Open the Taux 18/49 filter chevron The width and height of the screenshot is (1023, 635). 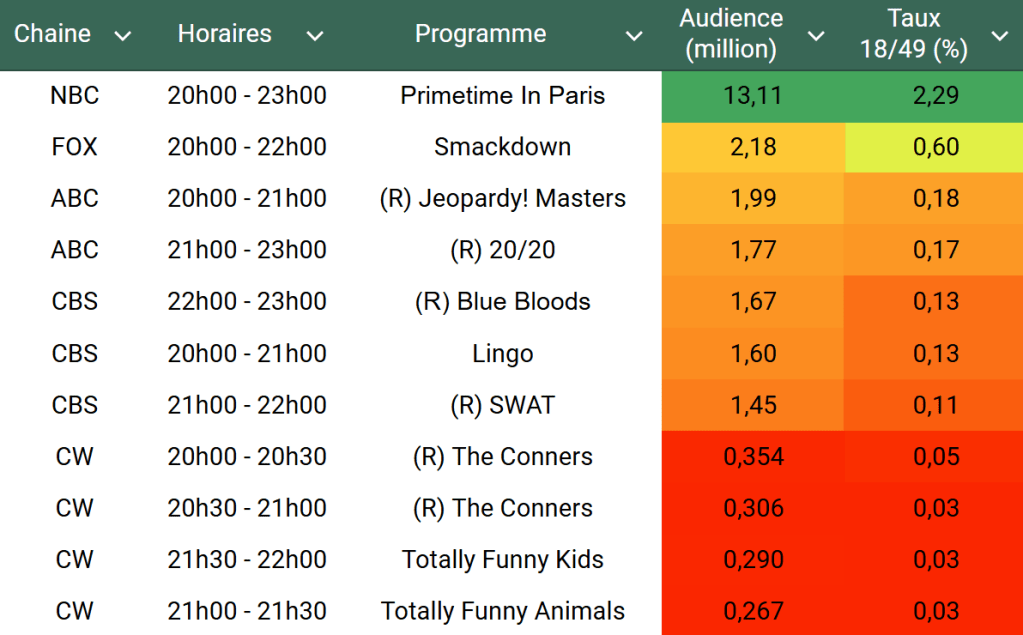(999, 36)
